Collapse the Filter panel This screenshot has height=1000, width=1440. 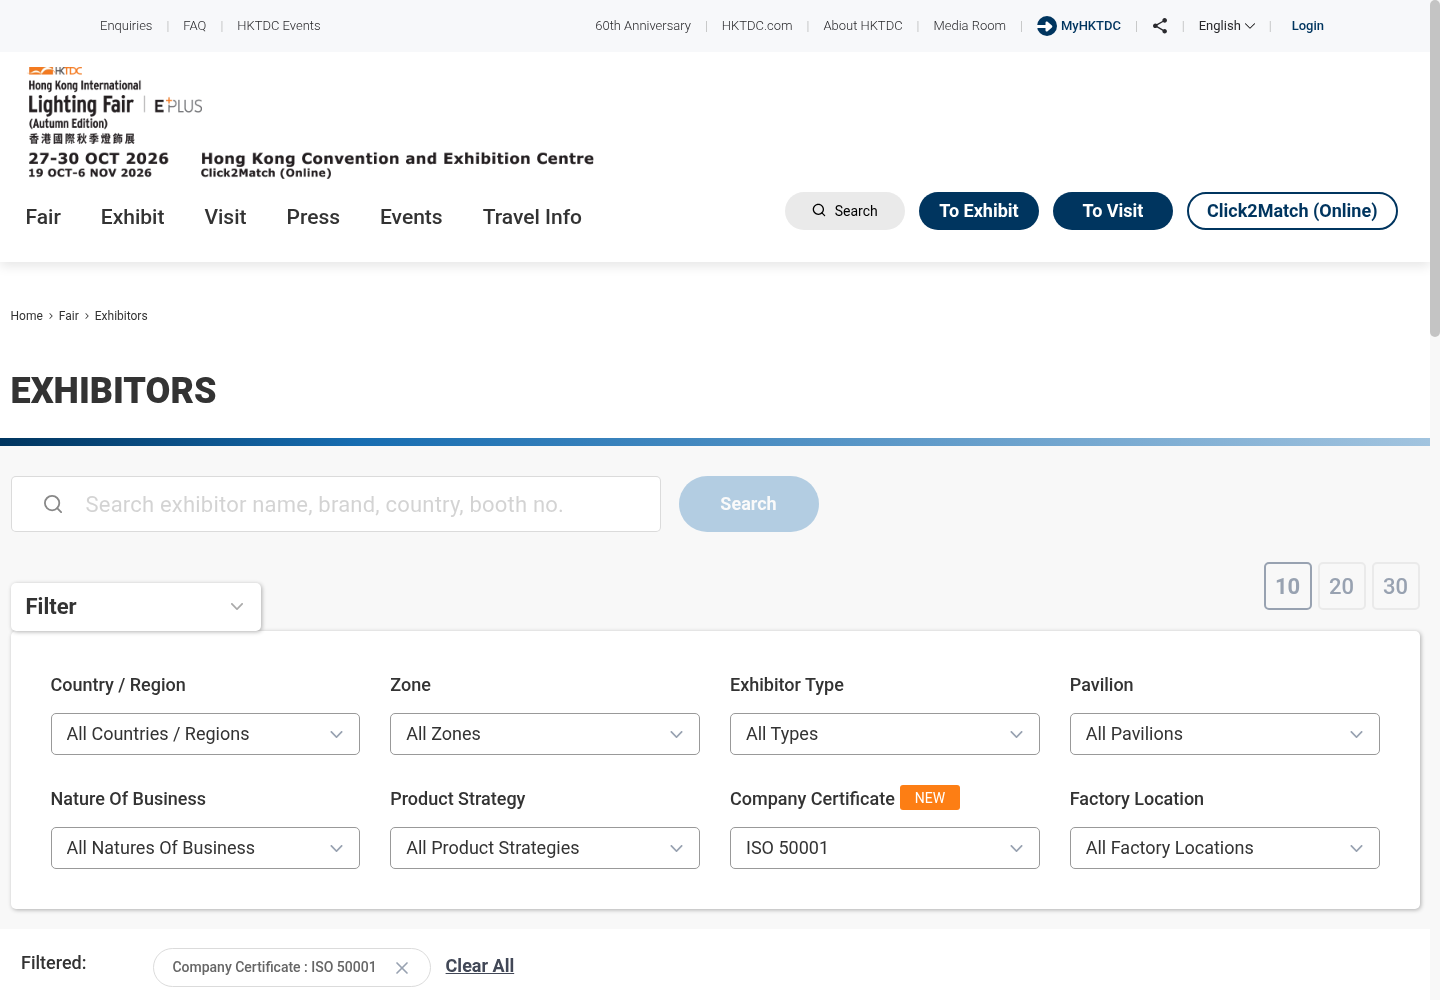coord(136,607)
